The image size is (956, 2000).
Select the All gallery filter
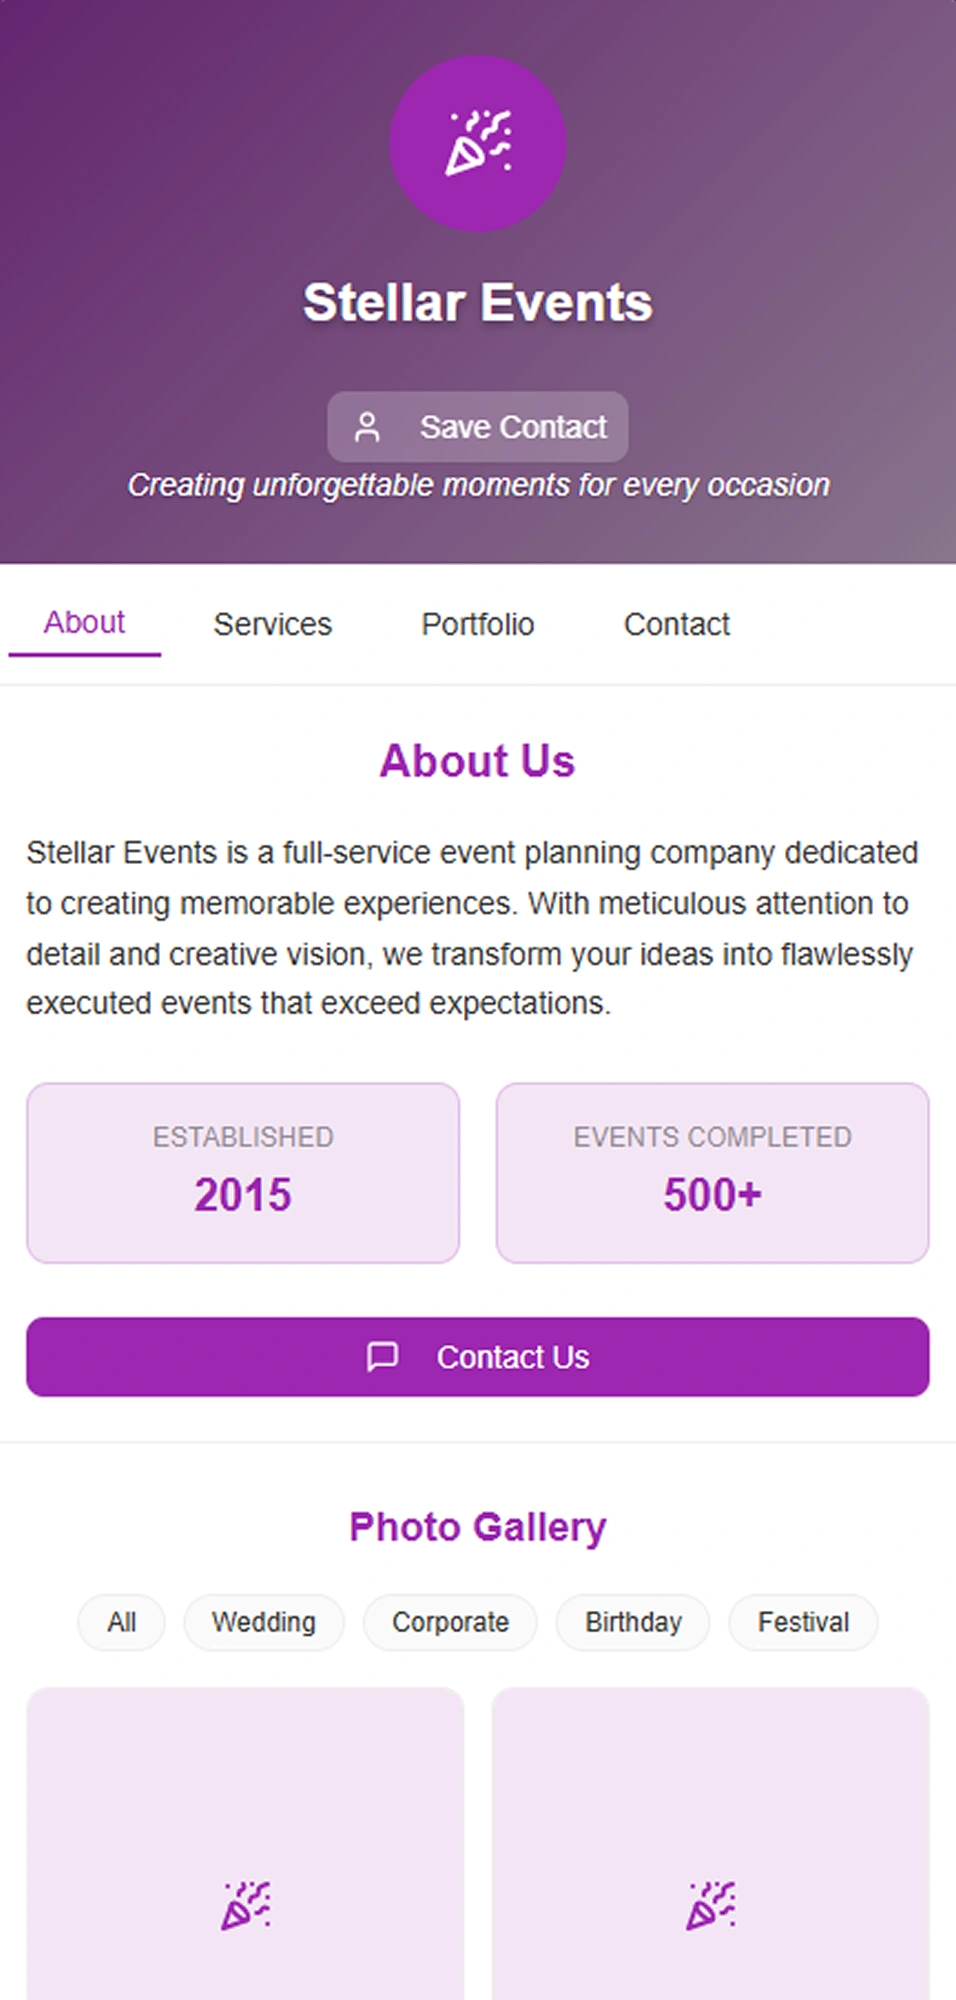(x=122, y=1622)
